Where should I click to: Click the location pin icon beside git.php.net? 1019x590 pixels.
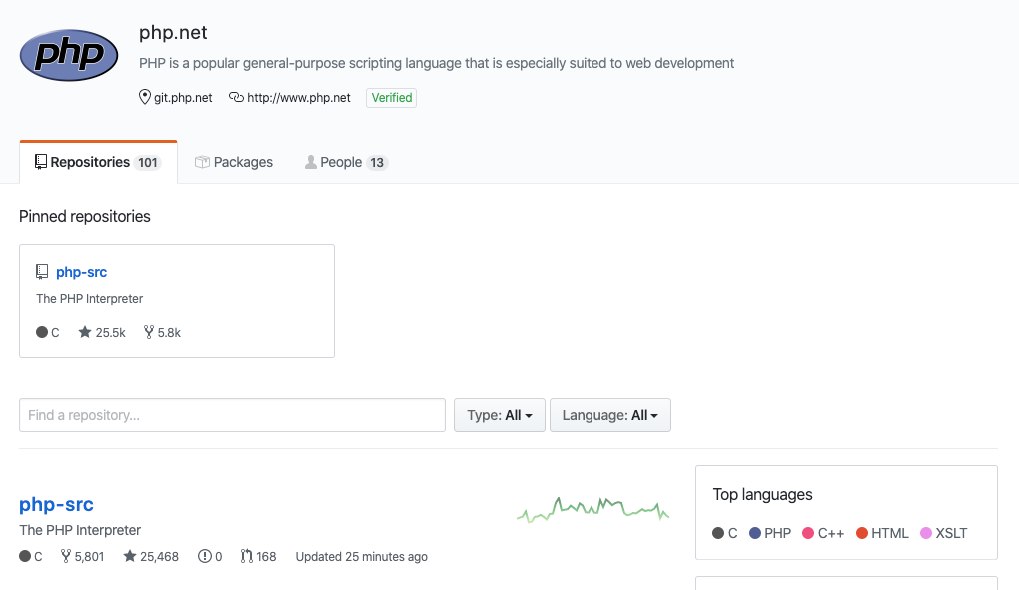145,97
